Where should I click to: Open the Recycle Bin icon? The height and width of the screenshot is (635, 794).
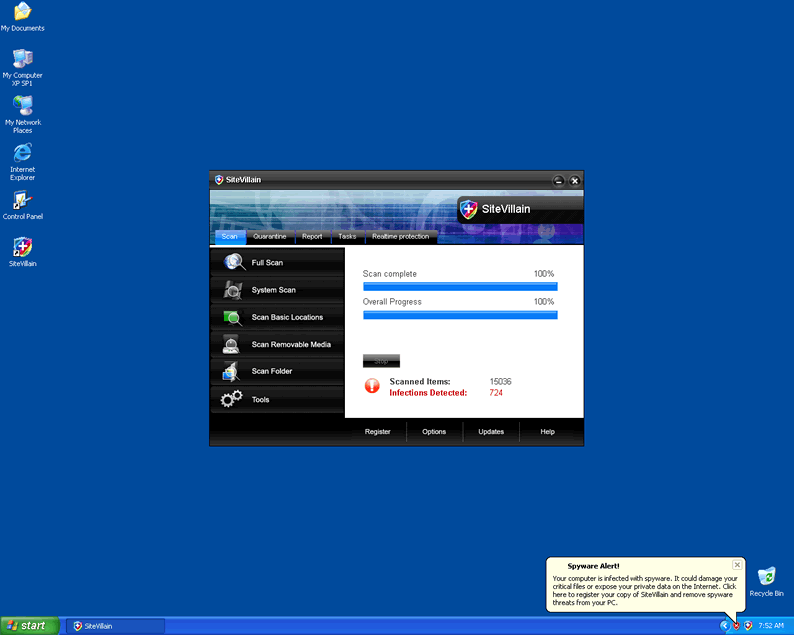pyautogui.click(x=767, y=577)
